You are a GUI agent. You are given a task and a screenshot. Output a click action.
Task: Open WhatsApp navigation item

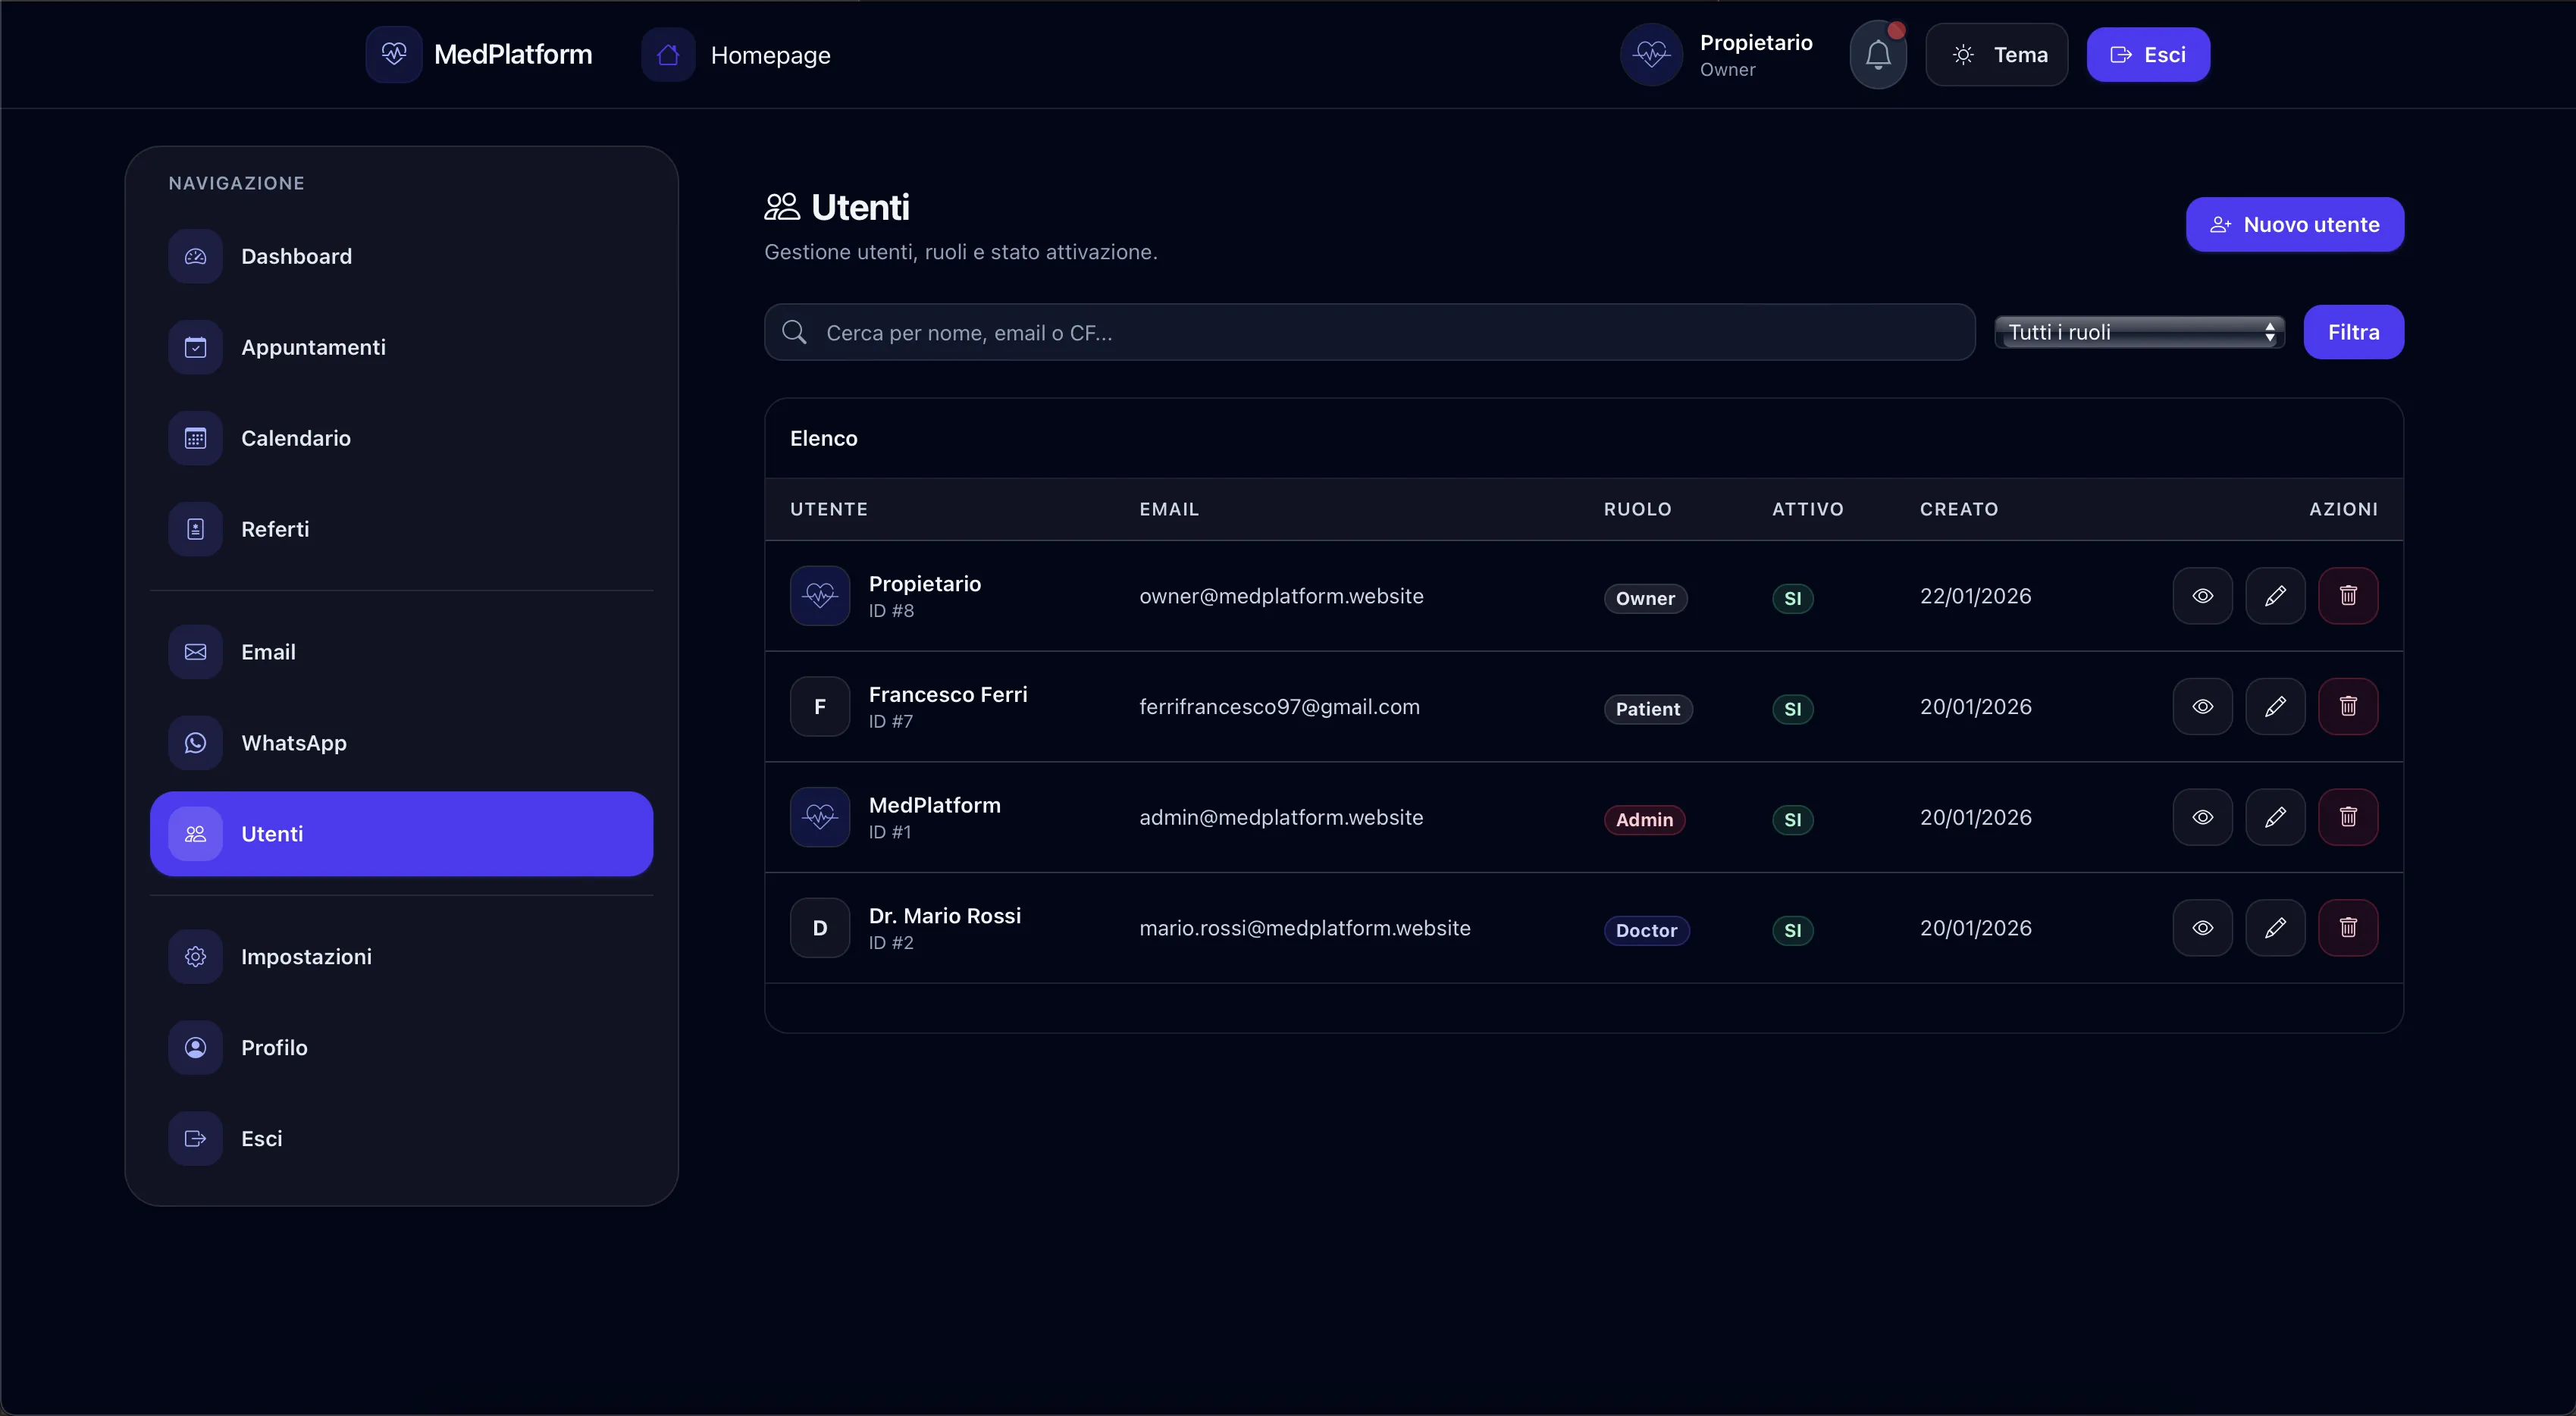[401, 743]
